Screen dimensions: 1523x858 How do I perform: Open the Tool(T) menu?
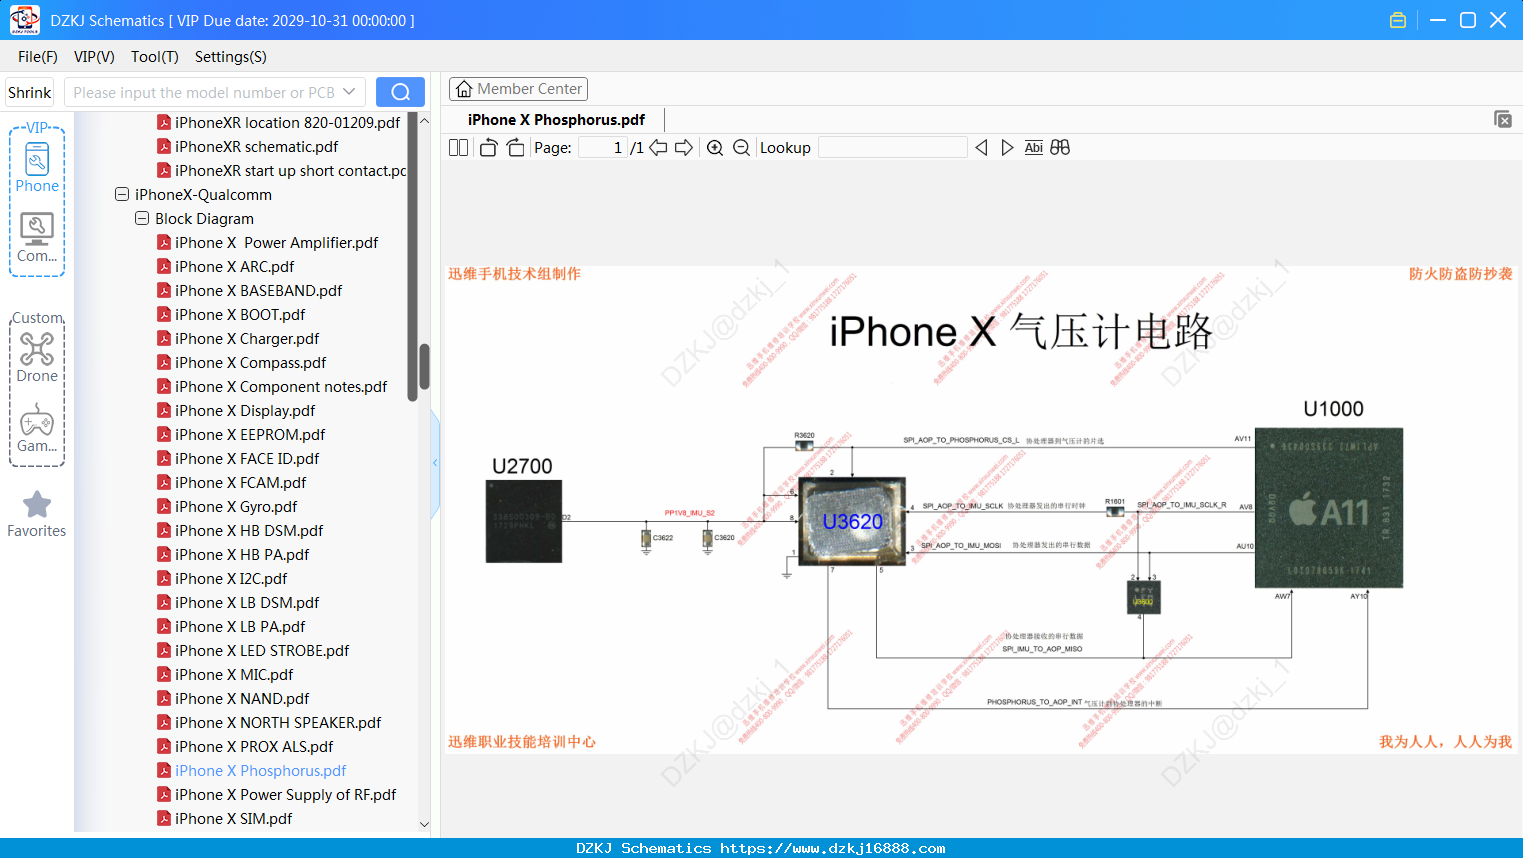click(155, 57)
